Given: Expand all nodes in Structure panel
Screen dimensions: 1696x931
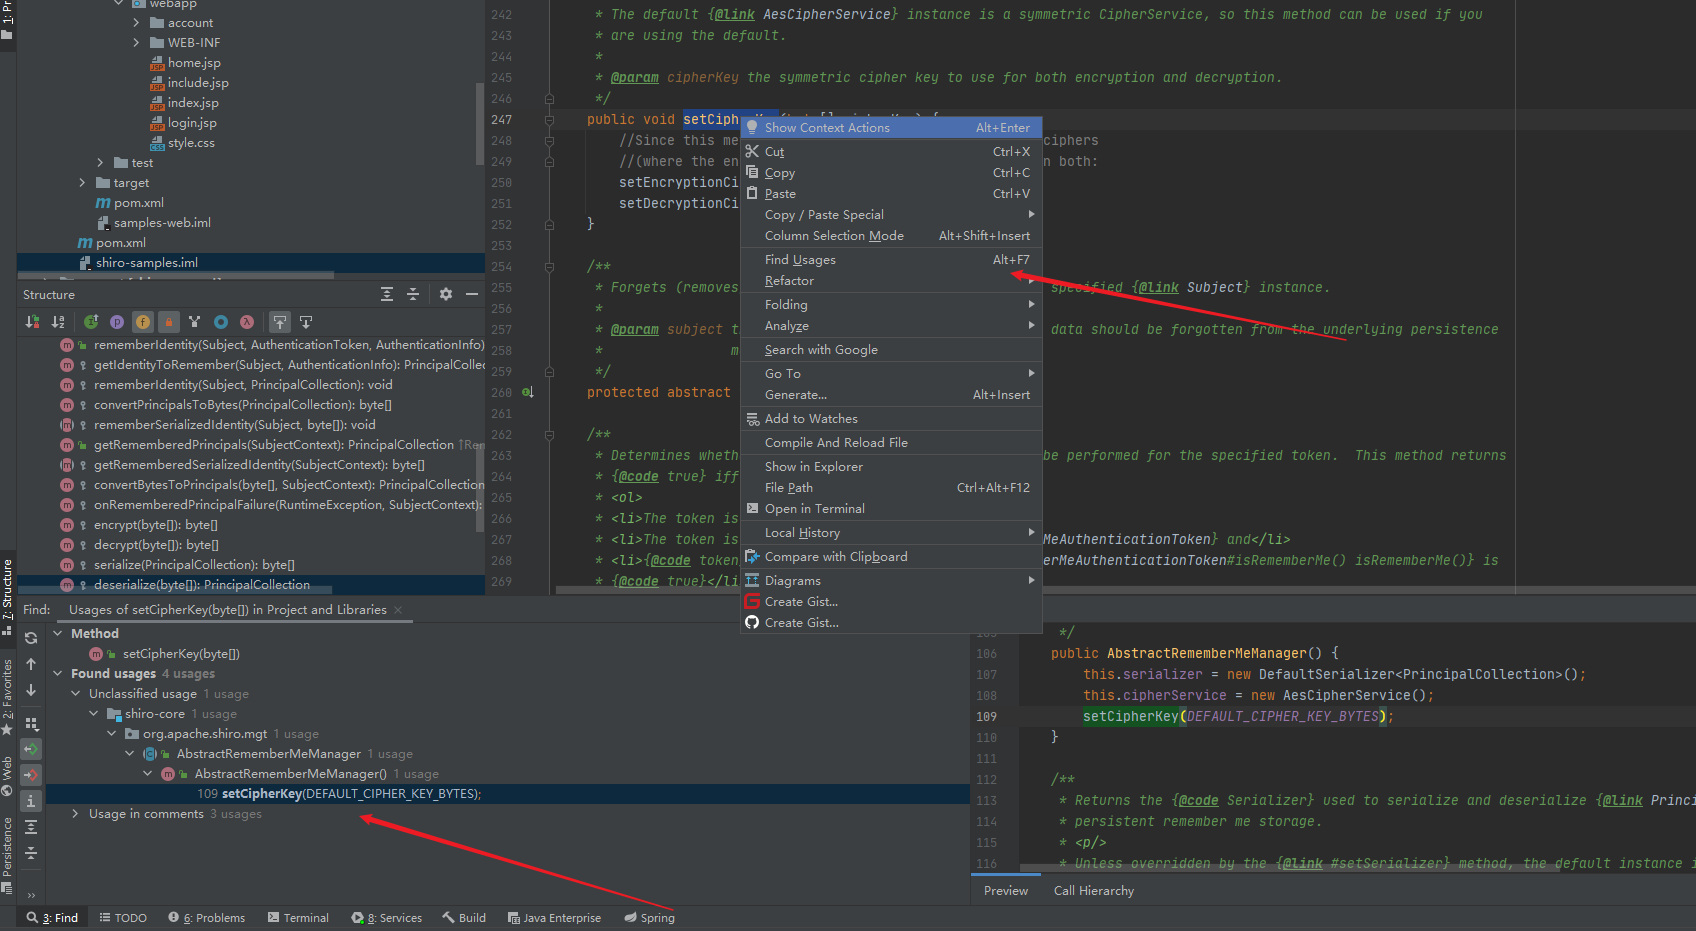Looking at the screenshot, I should pos(387,294).
